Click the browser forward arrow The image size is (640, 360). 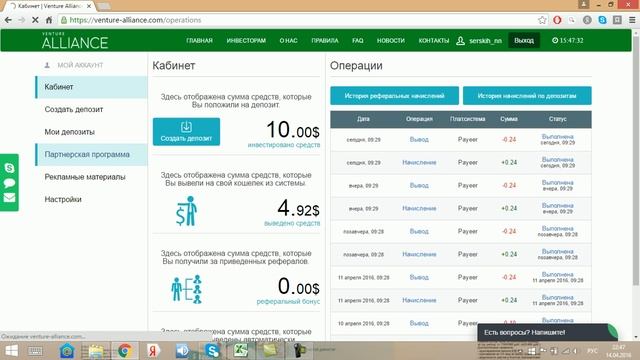[x=22, y=20]
